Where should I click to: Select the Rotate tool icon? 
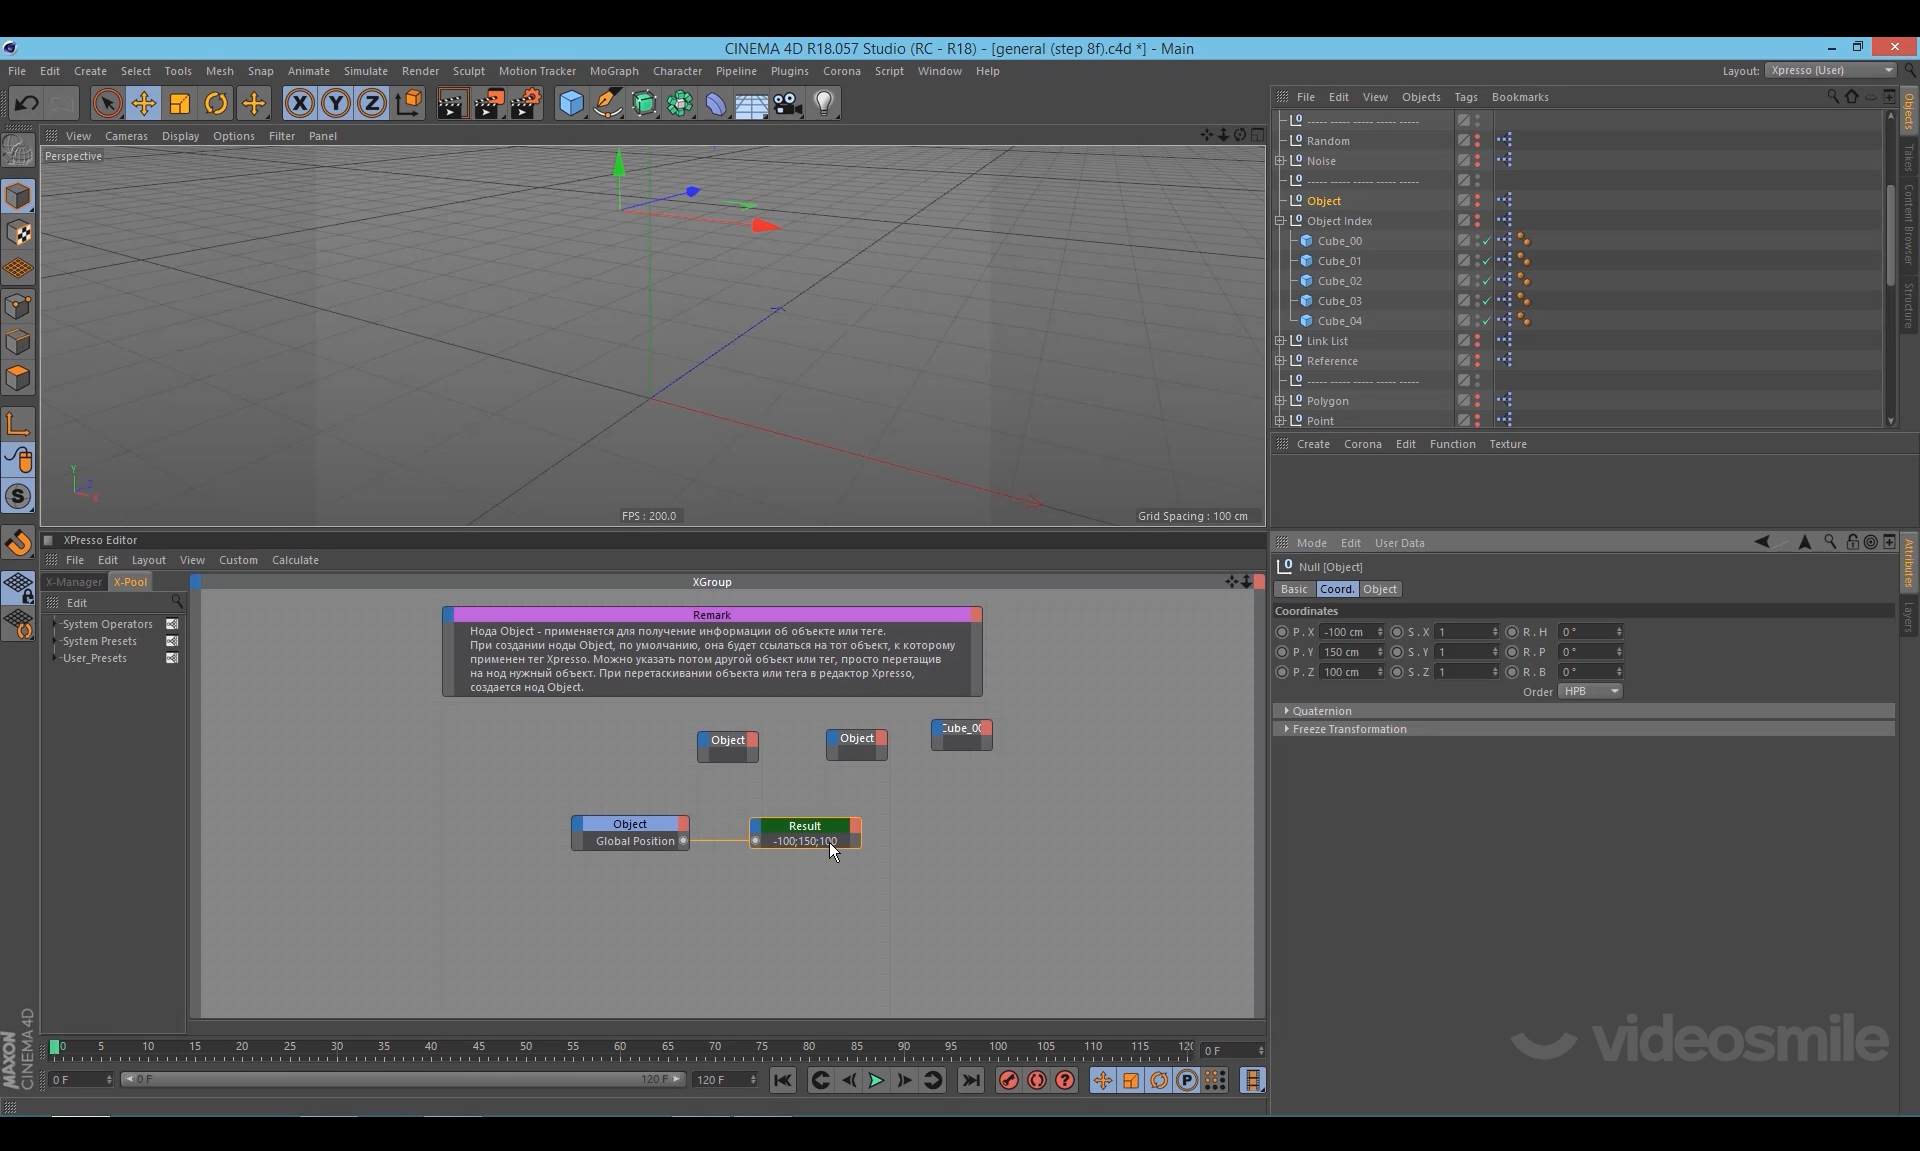pyautogui.click(x=216, y=103)
